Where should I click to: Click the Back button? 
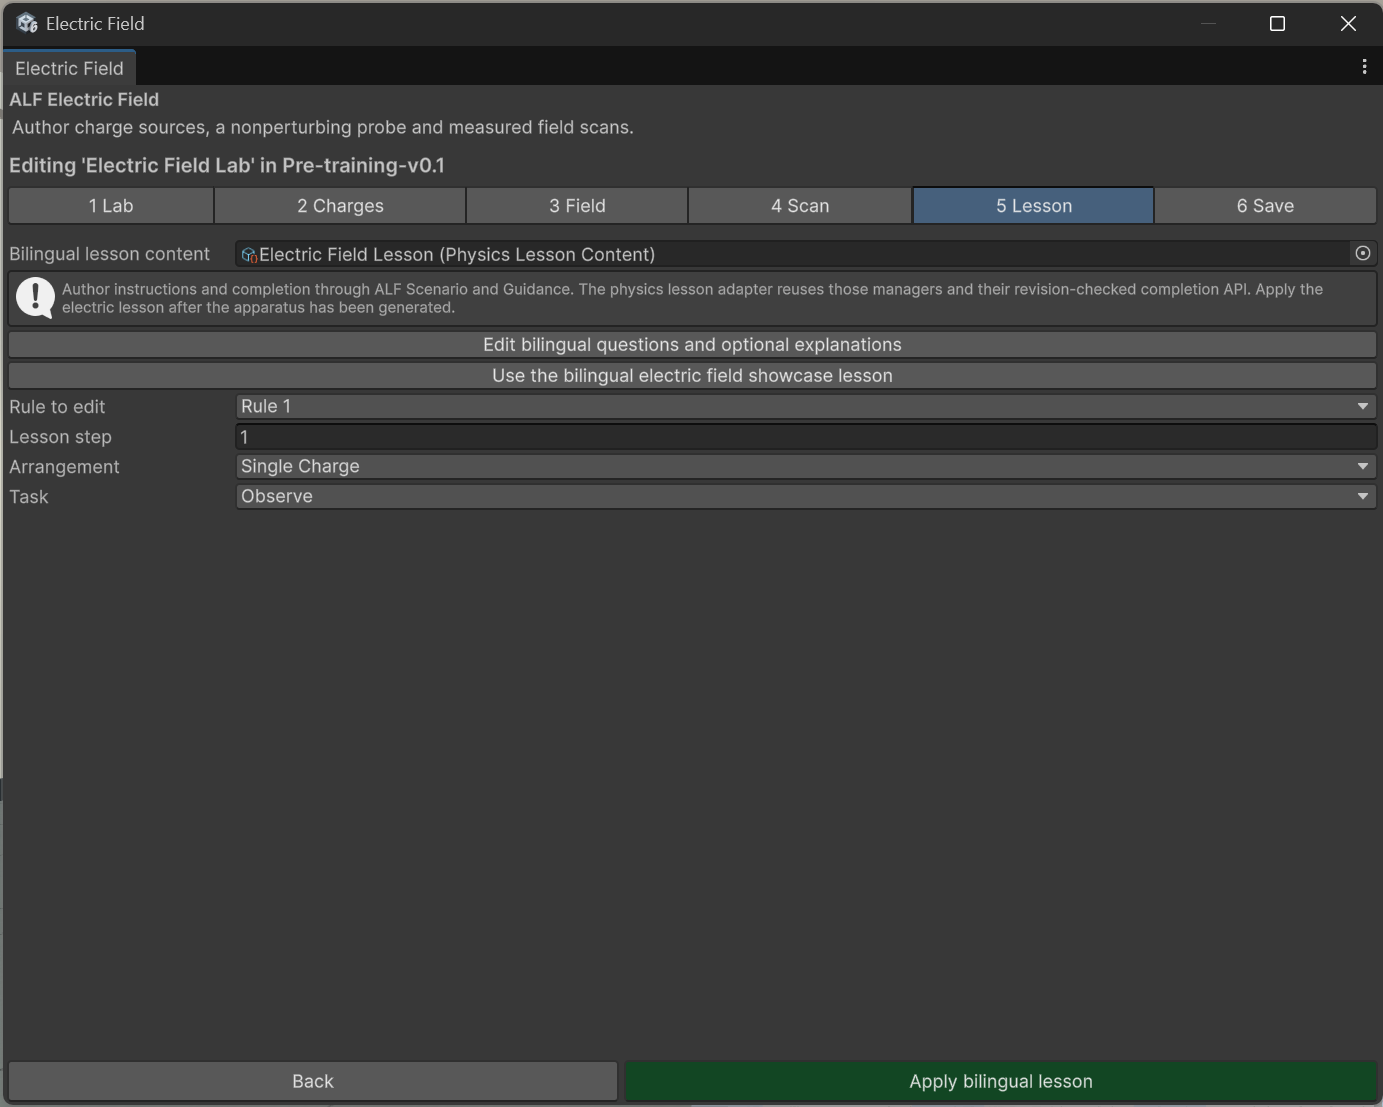coord(313,1081)
